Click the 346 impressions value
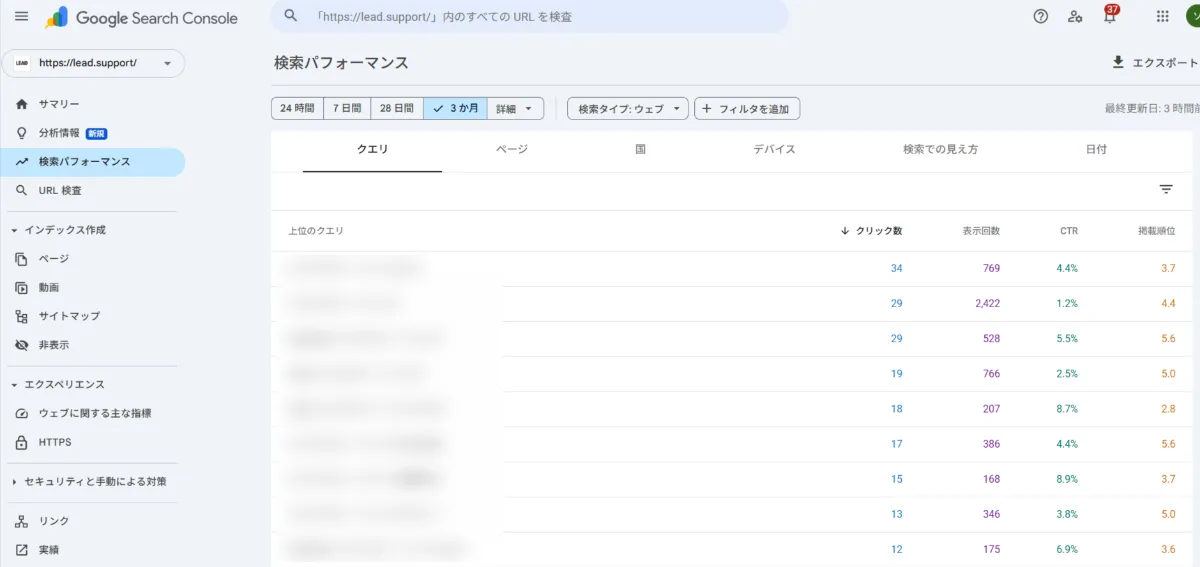 pos(991,514)
